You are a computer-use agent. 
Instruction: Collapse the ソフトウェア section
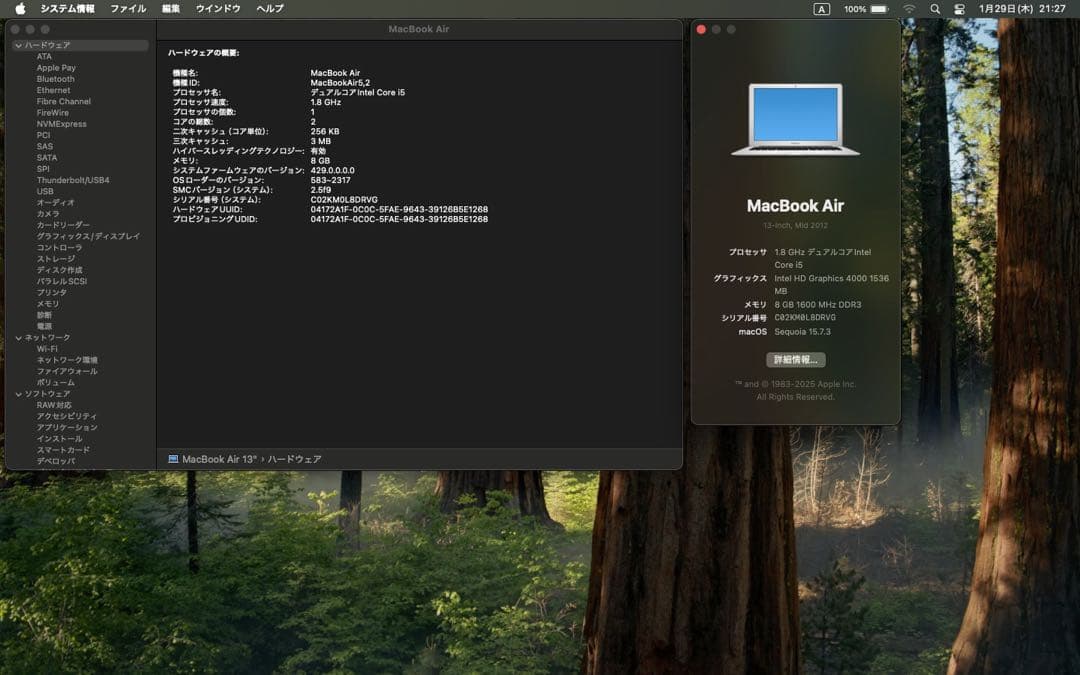17,393
